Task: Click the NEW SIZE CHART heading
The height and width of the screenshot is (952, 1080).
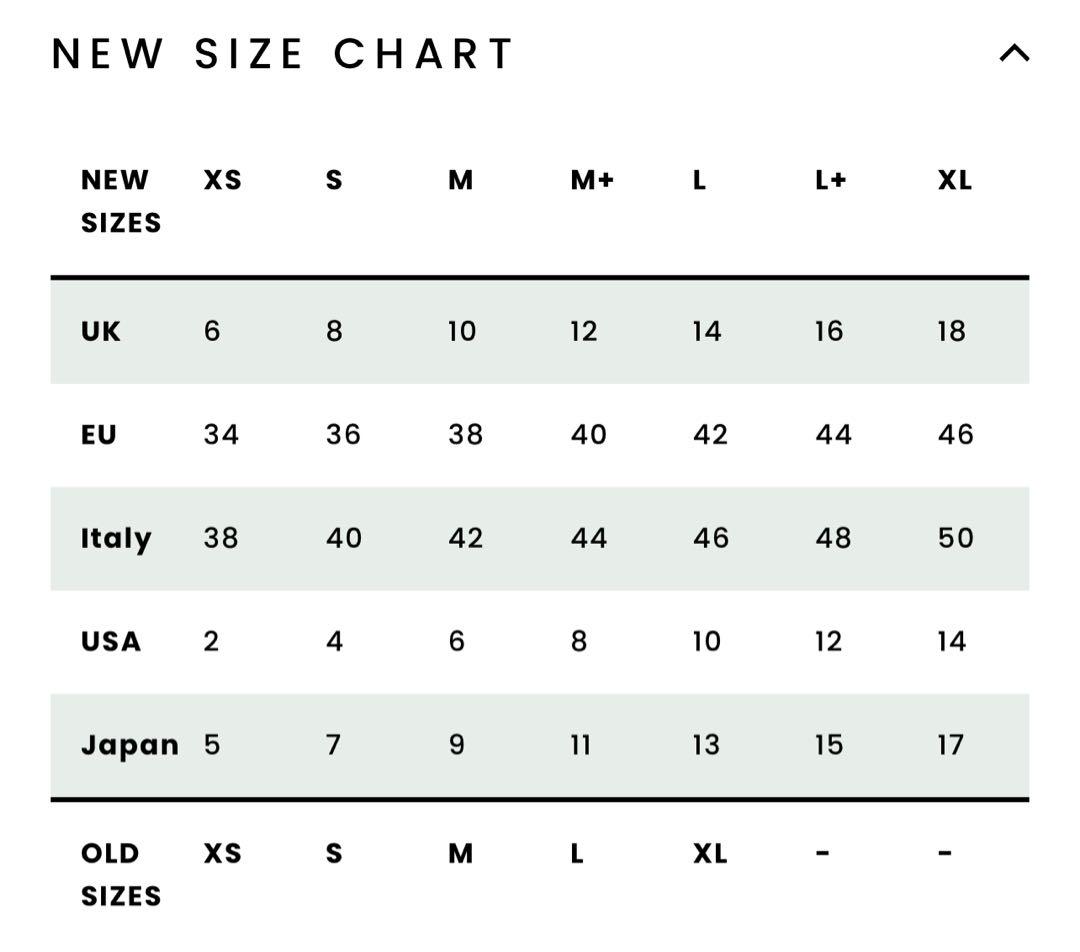Action: pos(282,54)
